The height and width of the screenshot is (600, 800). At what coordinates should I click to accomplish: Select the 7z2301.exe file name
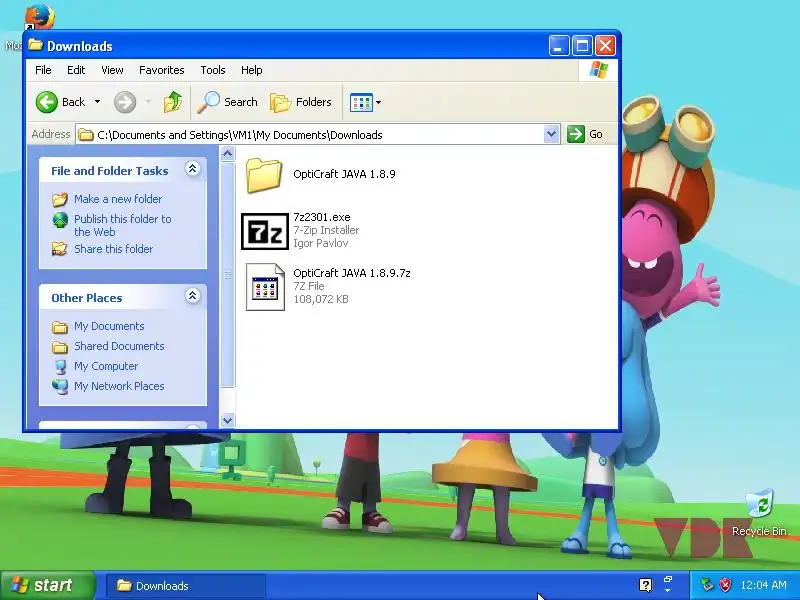321,217
